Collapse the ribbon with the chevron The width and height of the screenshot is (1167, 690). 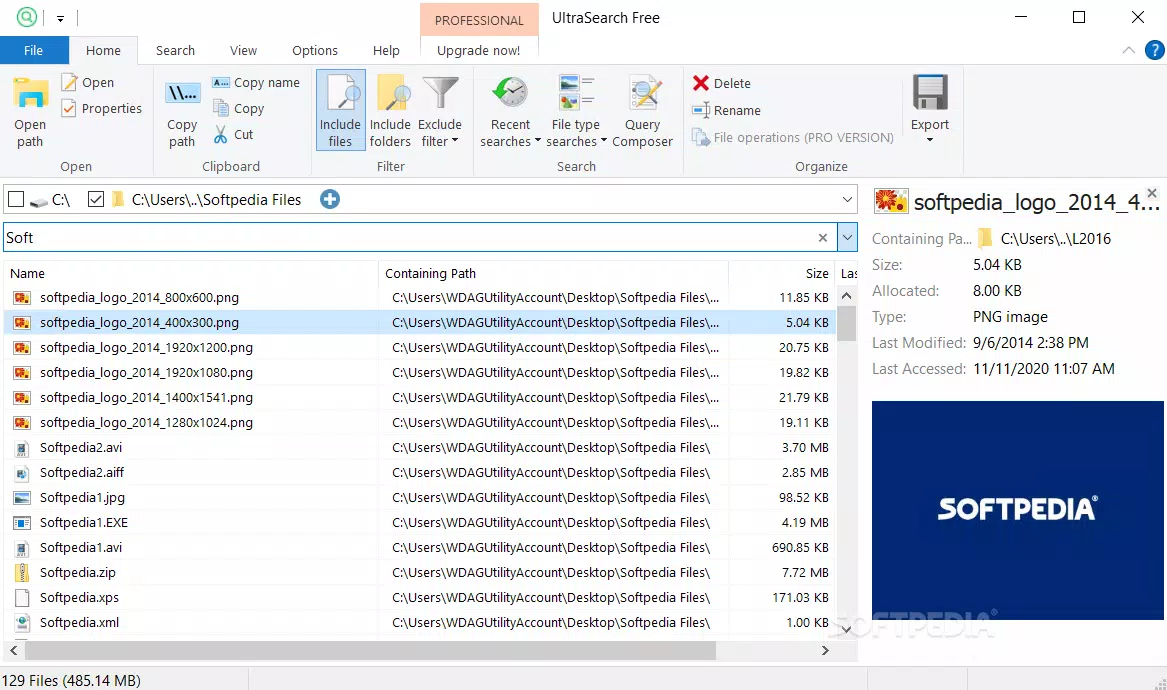1128,50
